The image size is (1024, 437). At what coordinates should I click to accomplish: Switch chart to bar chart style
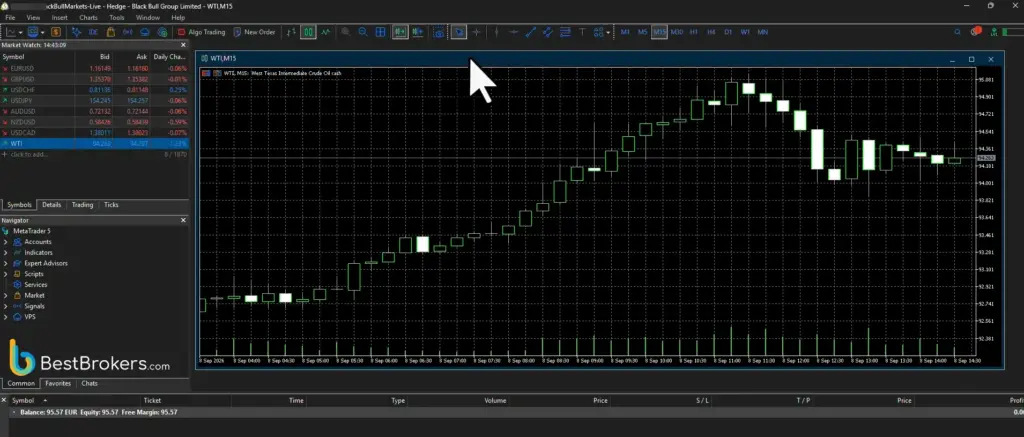292,32
